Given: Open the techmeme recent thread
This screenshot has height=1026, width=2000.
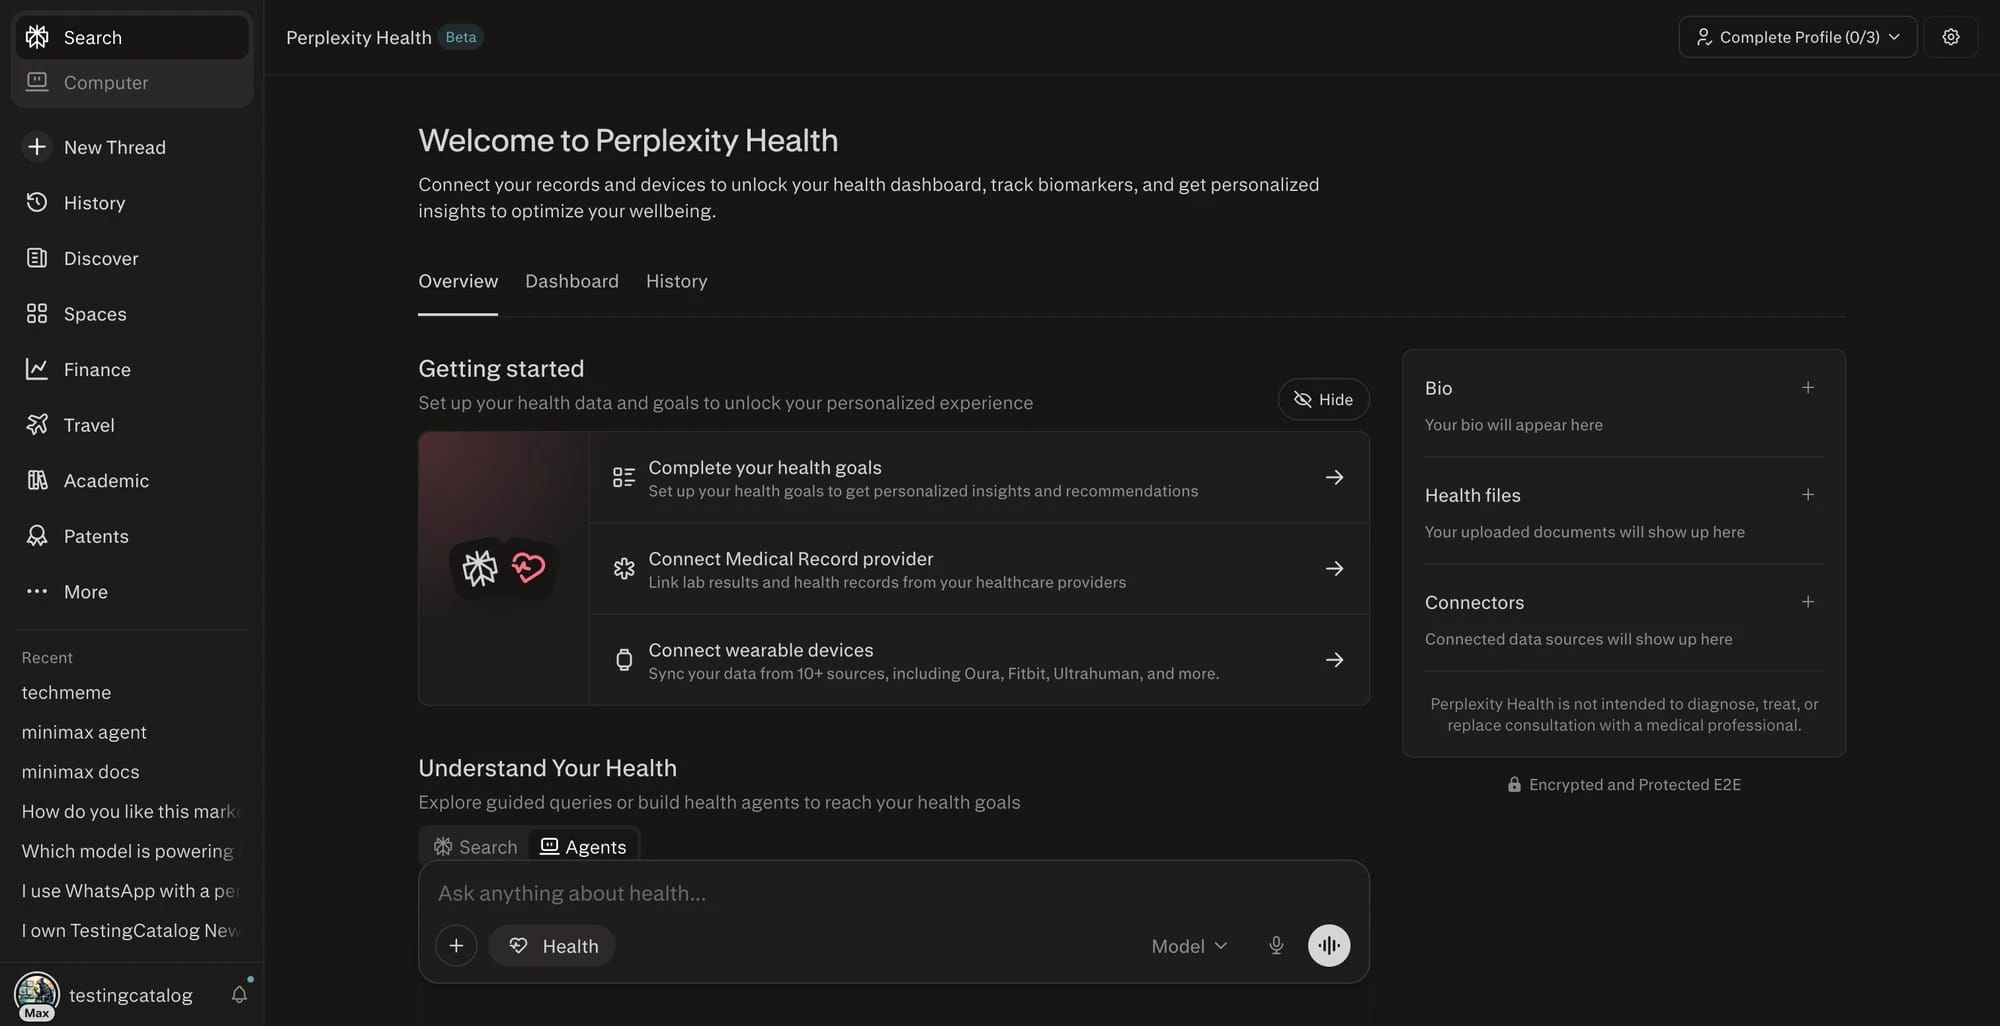Looking at the screenshot, I should pos(66,692).
